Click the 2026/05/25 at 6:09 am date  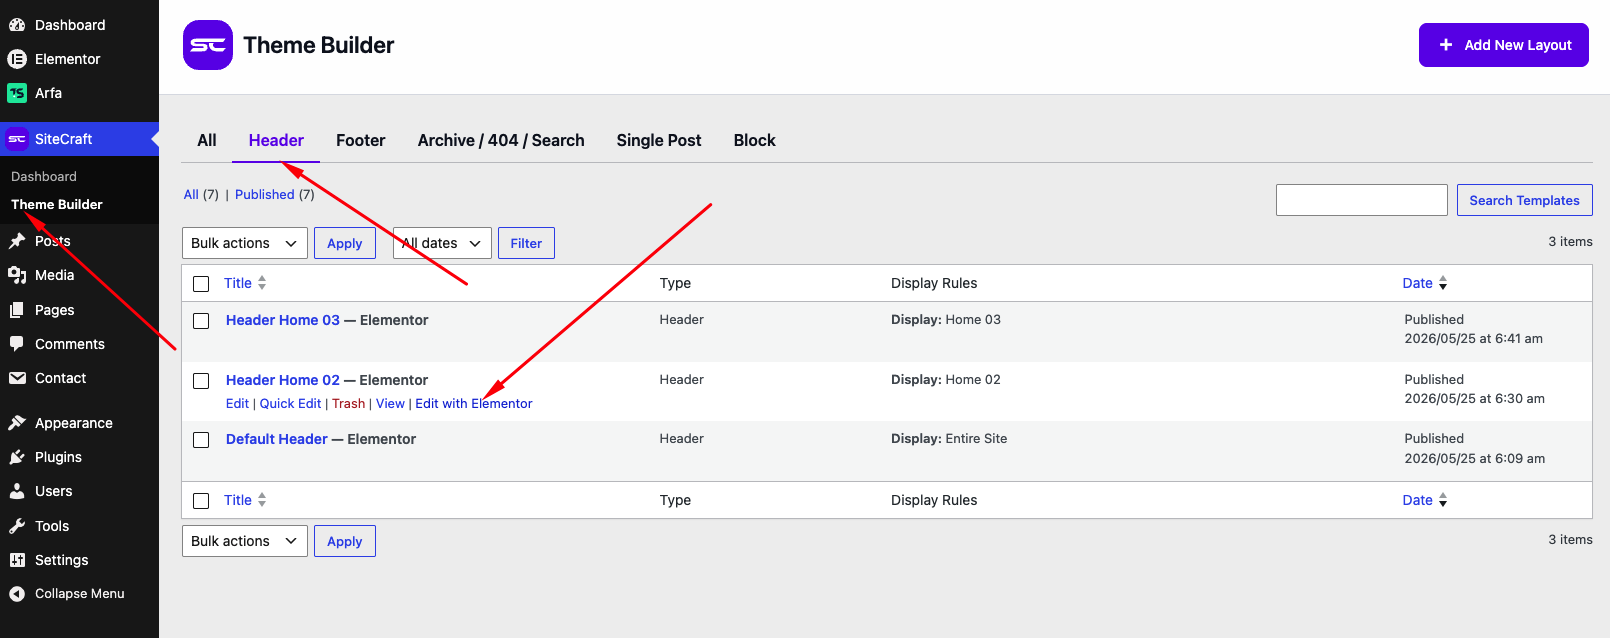[1474, 459]
